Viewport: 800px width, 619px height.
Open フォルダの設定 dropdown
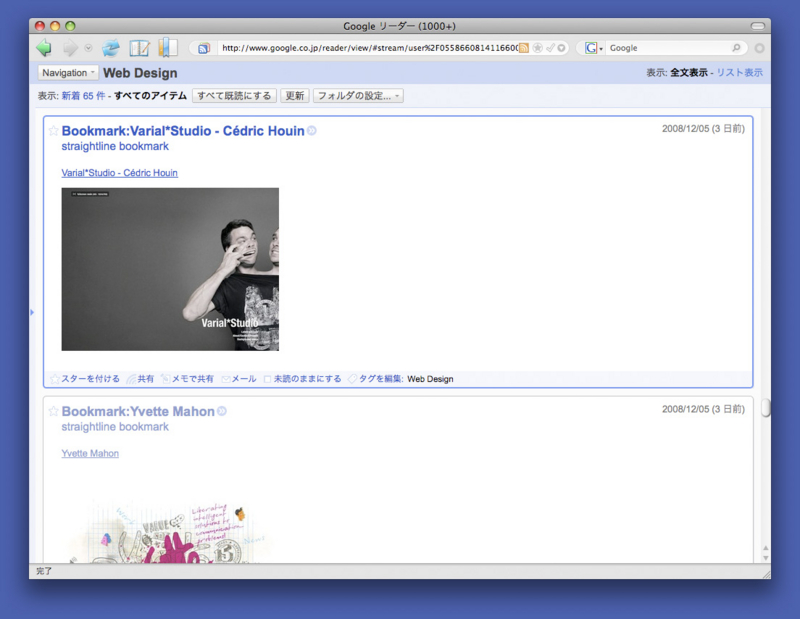pos(358,95)
